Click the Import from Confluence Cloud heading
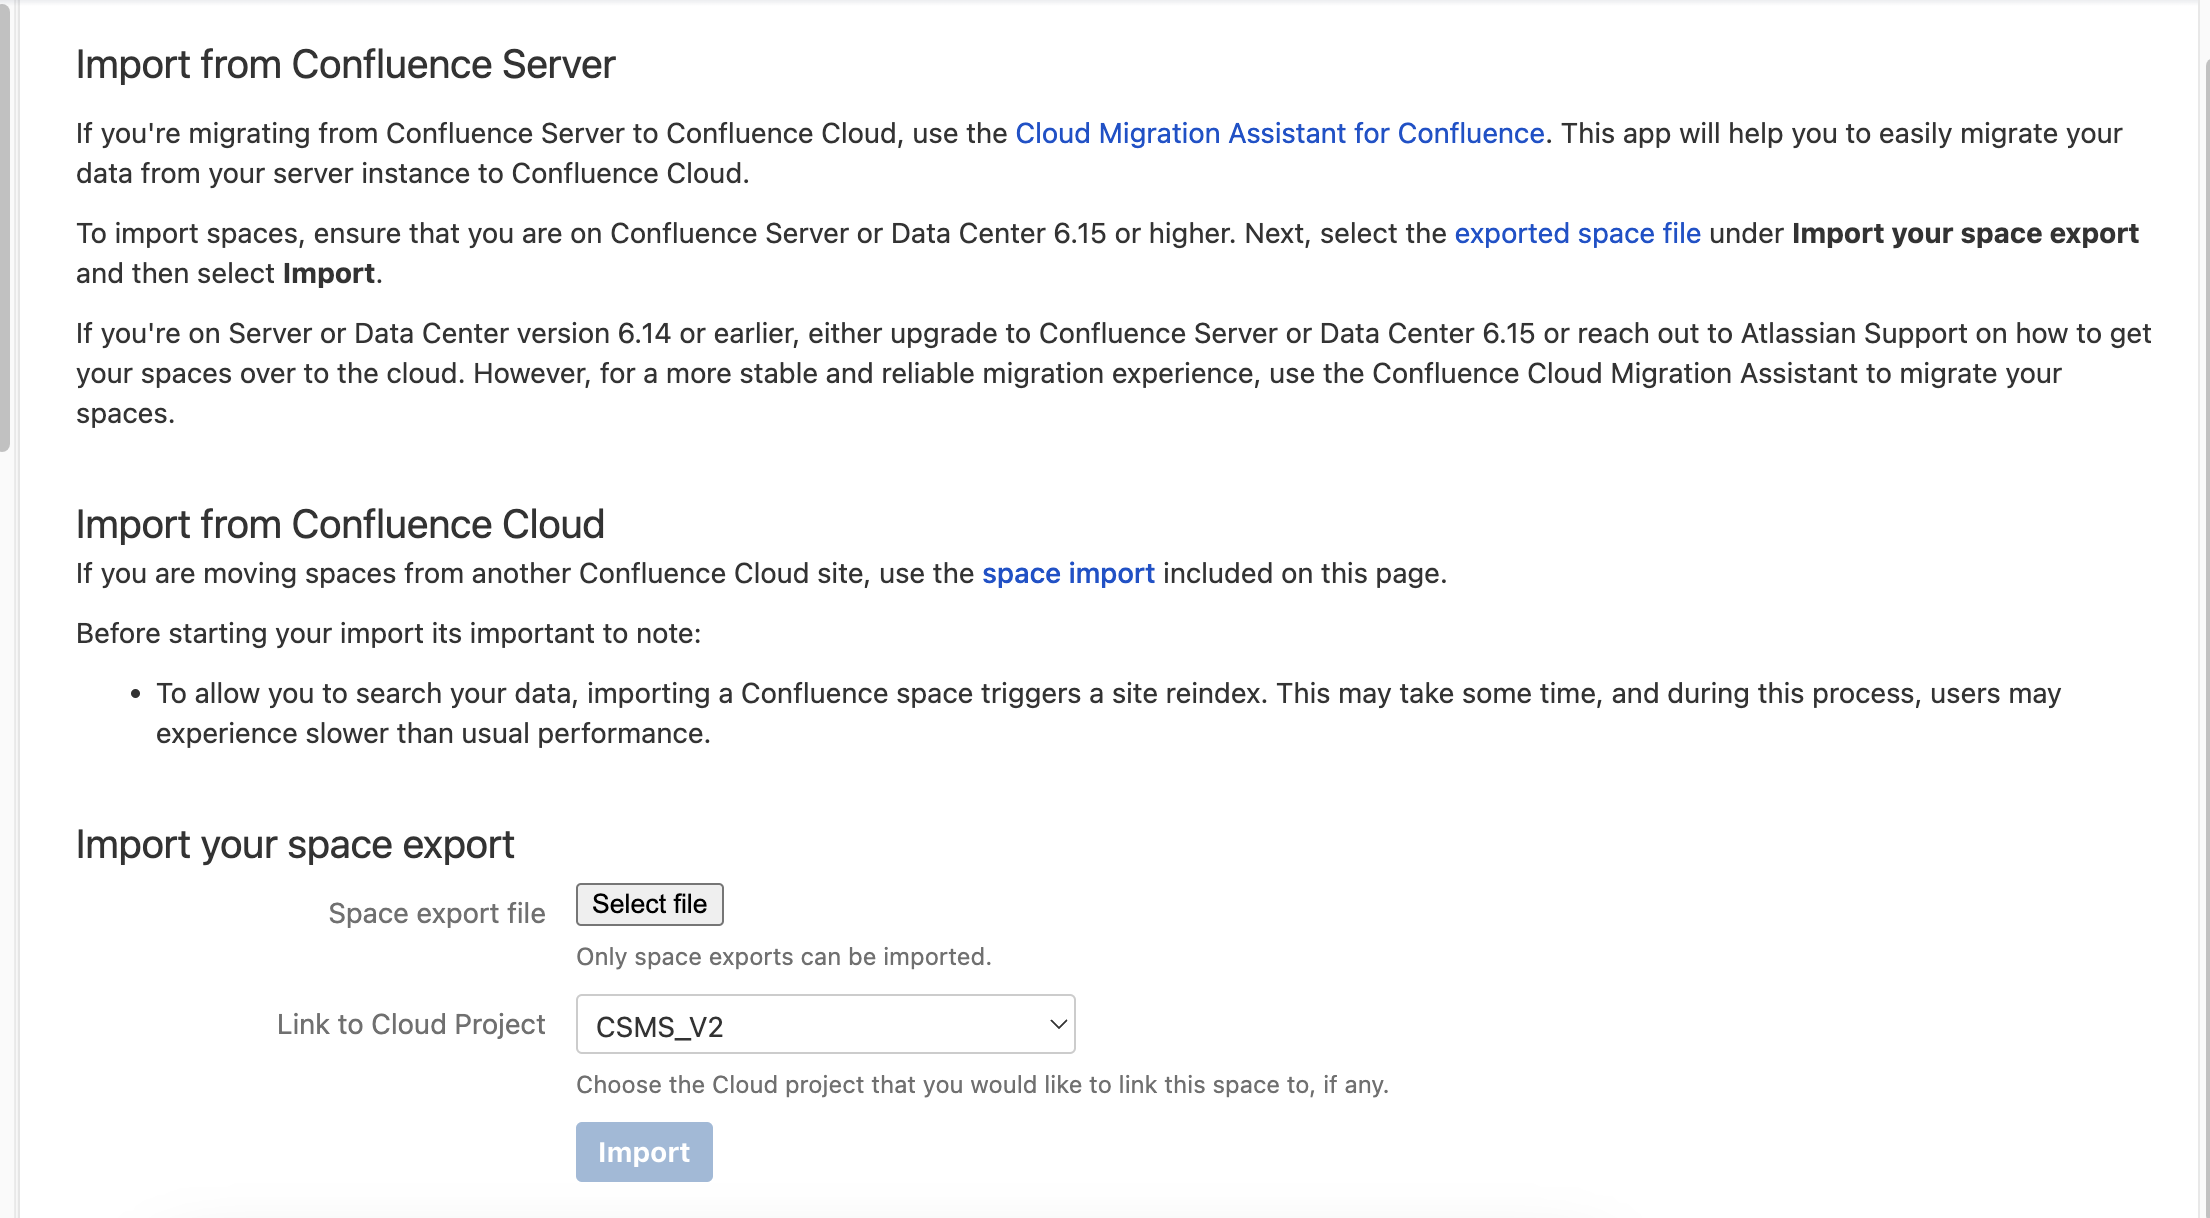The height and width of the screenshot is (1218, 2210). [340, 524]
